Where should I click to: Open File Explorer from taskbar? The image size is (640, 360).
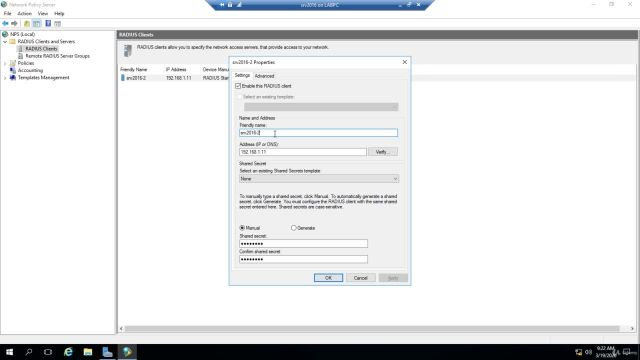point(88,351)
